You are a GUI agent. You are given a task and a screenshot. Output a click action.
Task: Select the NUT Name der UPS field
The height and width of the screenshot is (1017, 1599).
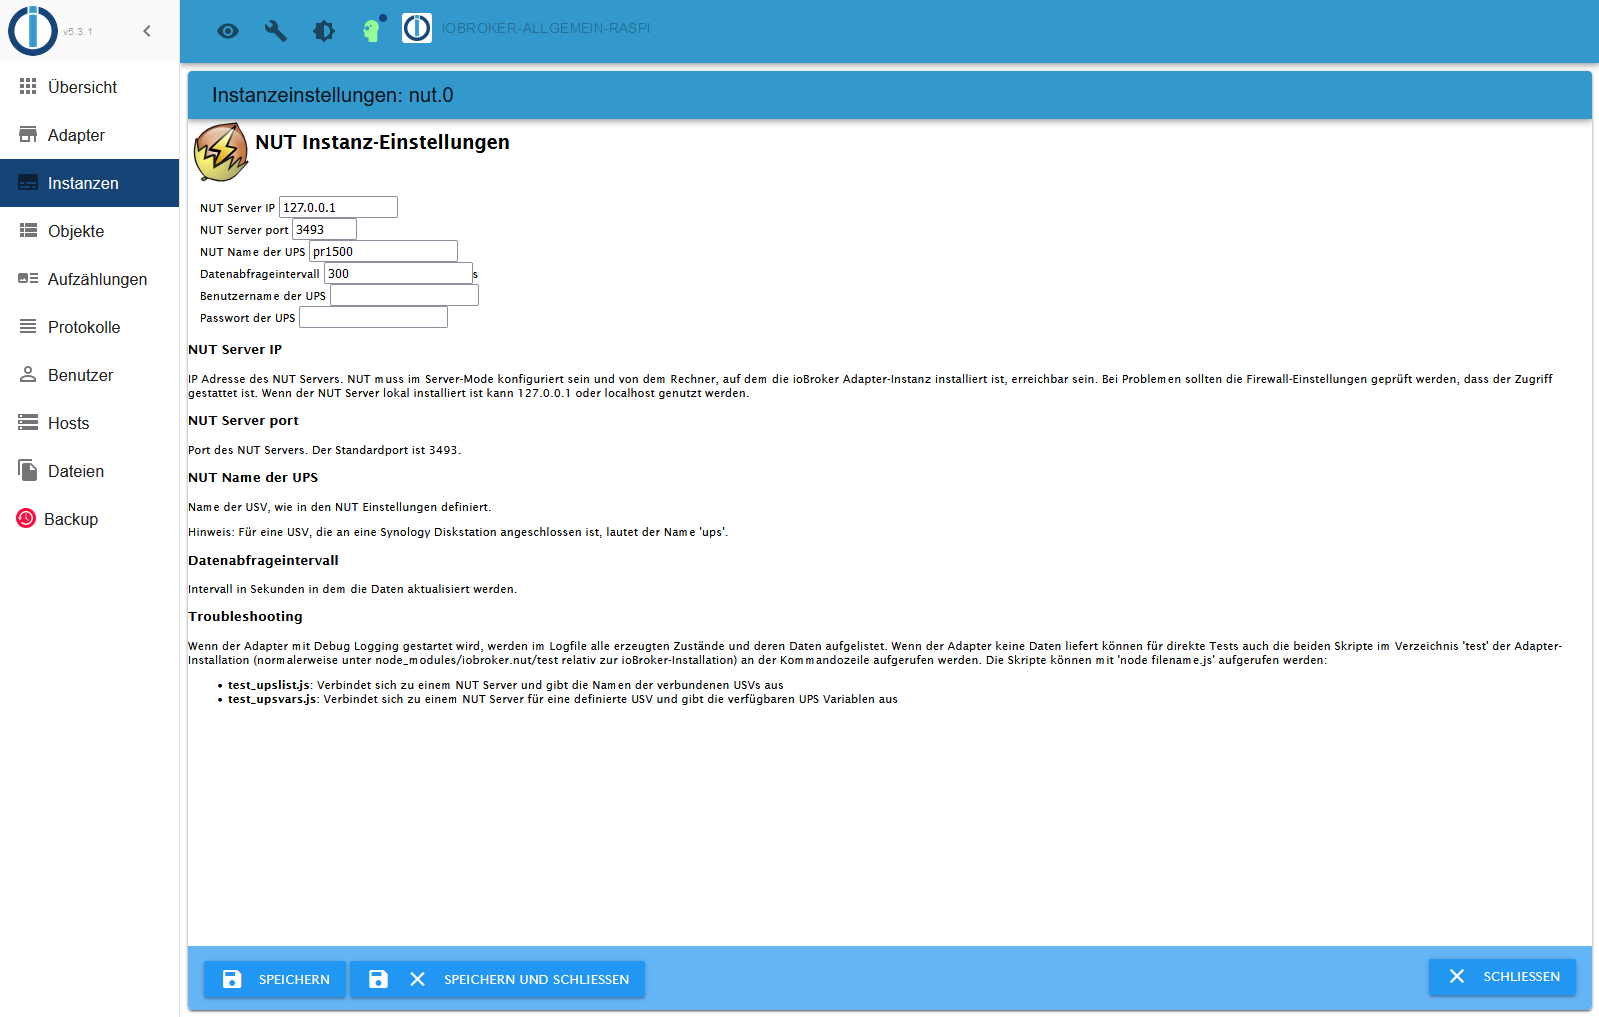coord(383,251)
